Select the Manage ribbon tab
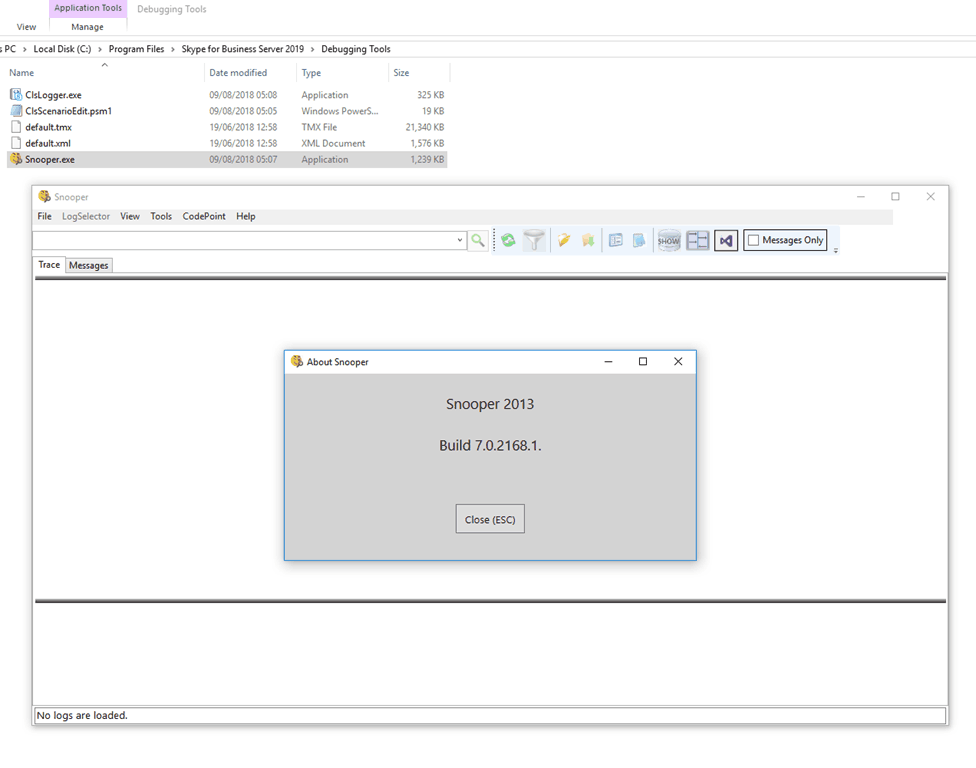Viewport: 976px width, 768px height. tap(87, 27)
